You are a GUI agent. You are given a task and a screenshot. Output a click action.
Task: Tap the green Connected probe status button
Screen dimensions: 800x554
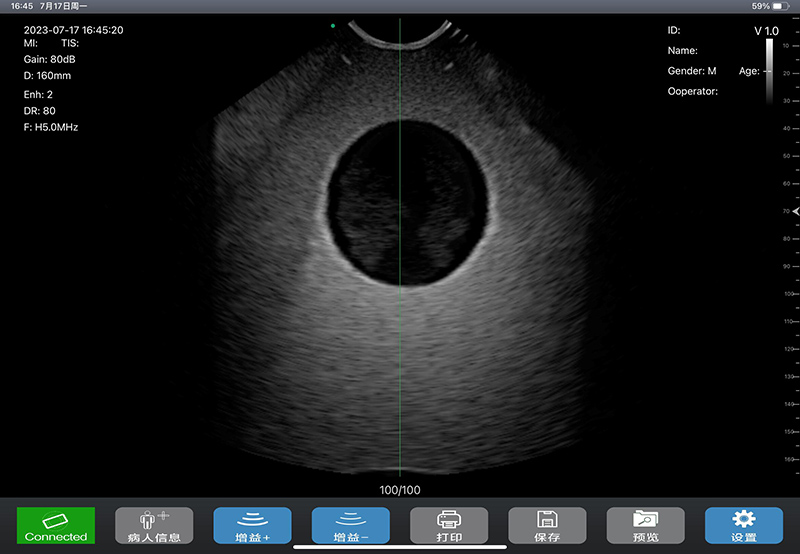click(56, 525)
